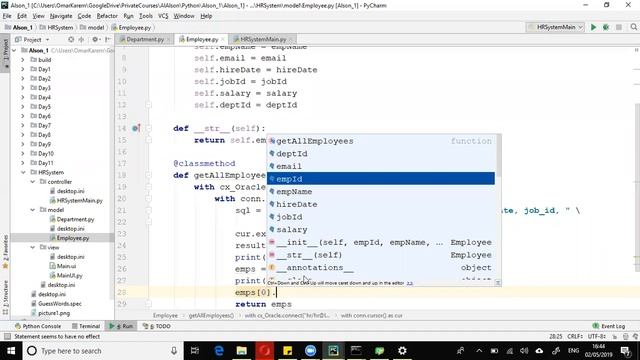
Task: Open the File menu
Action: (7, 16)
